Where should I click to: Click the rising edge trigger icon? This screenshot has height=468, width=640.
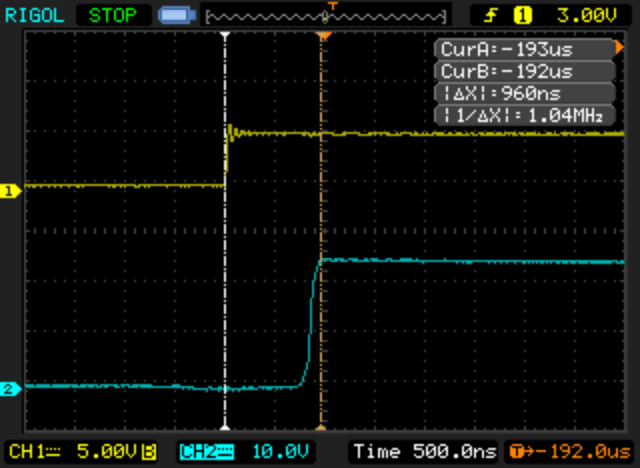[491, 16]
